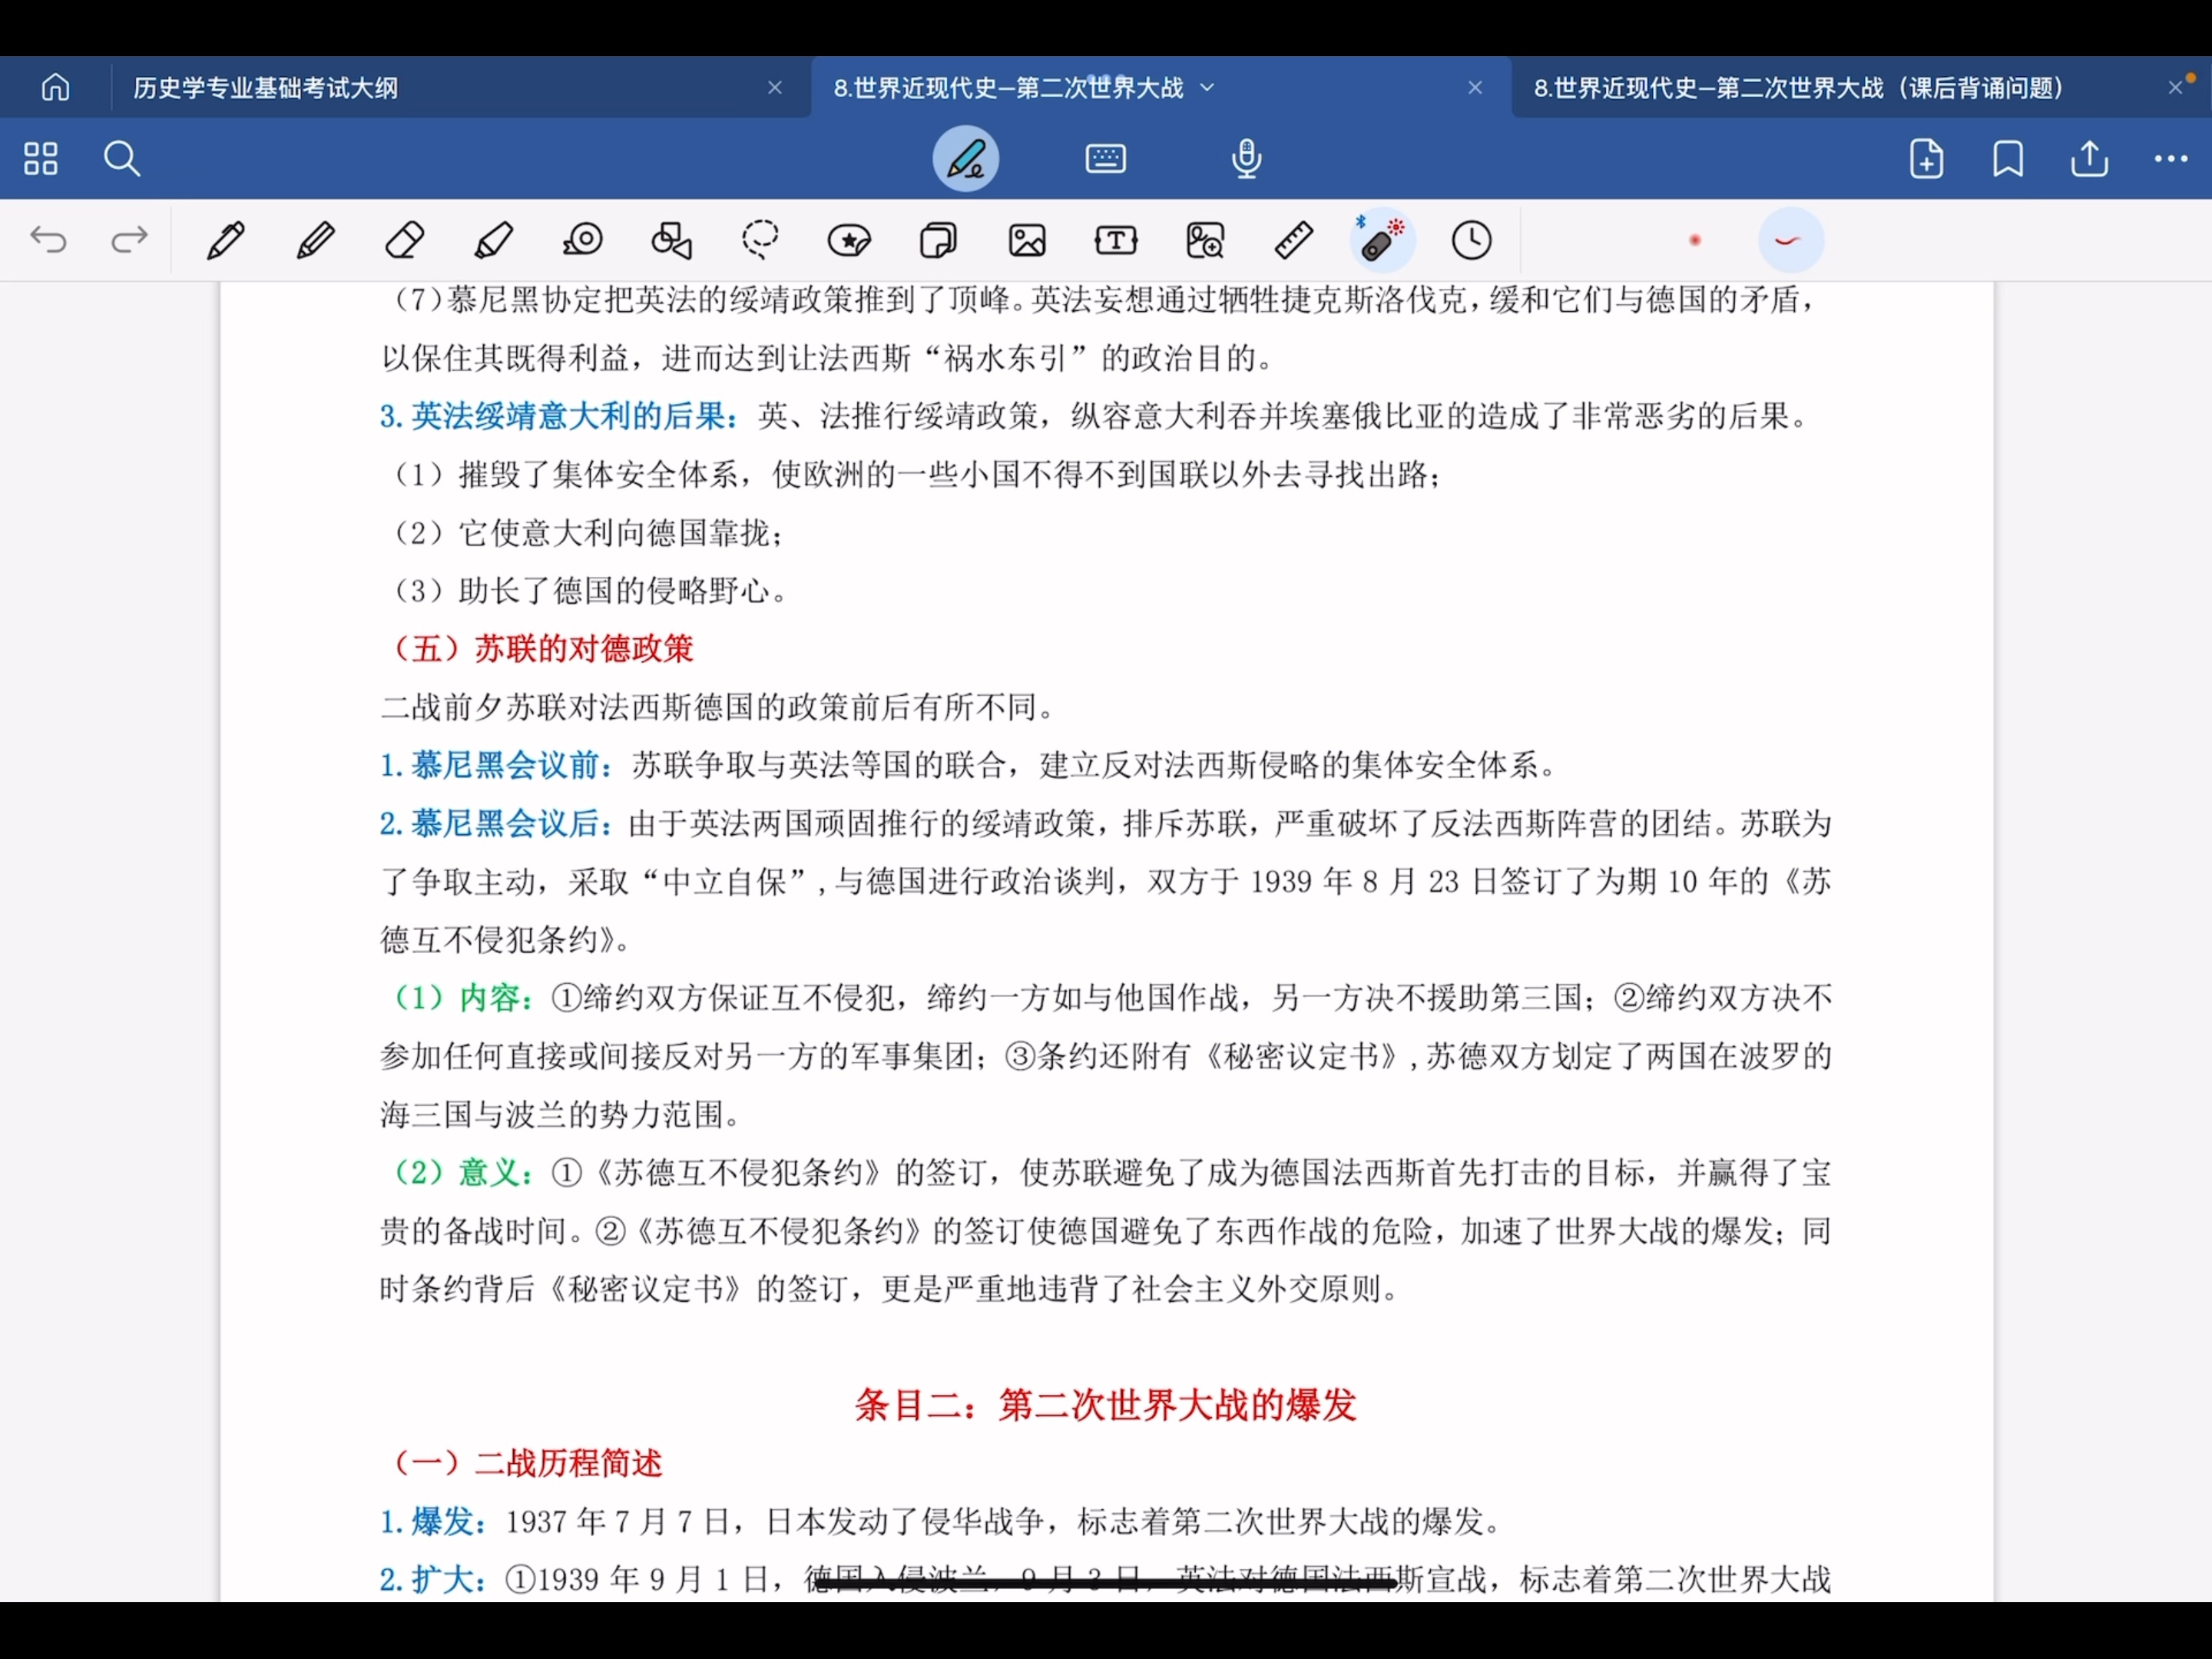Select the image zoom tool
Image resolution: width=2212 pixels, height=1659 pixels.
click(x=1205, y=240)
